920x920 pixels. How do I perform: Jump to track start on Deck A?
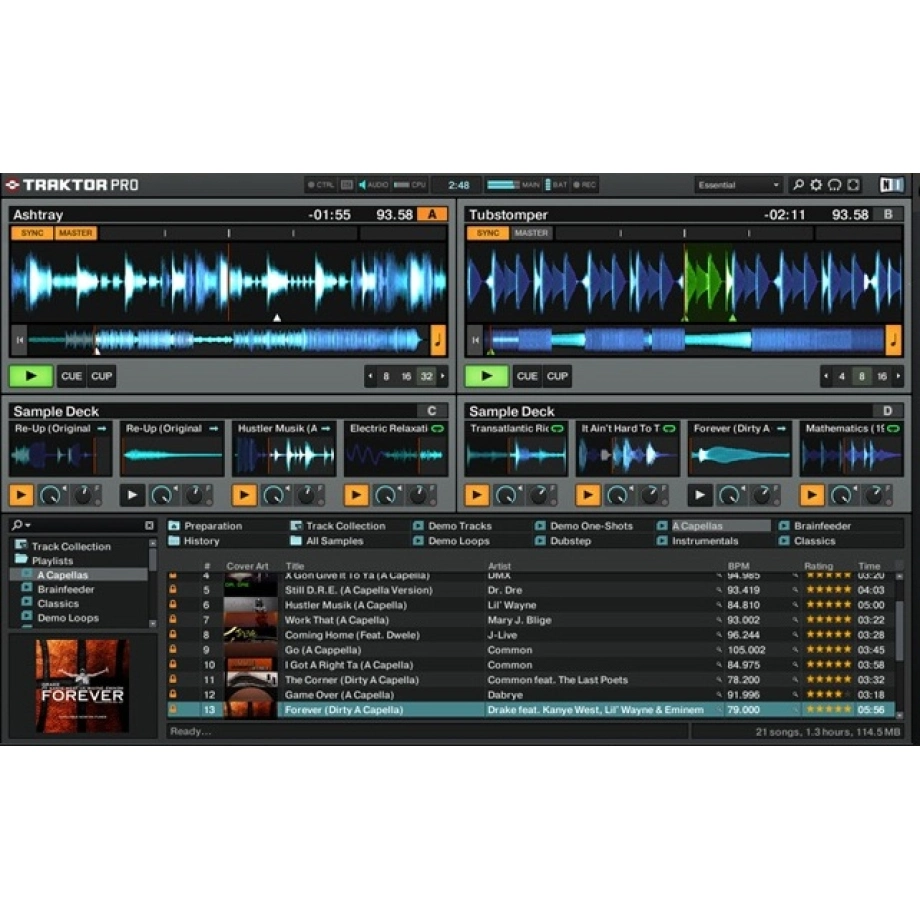[x=19, y=340]
